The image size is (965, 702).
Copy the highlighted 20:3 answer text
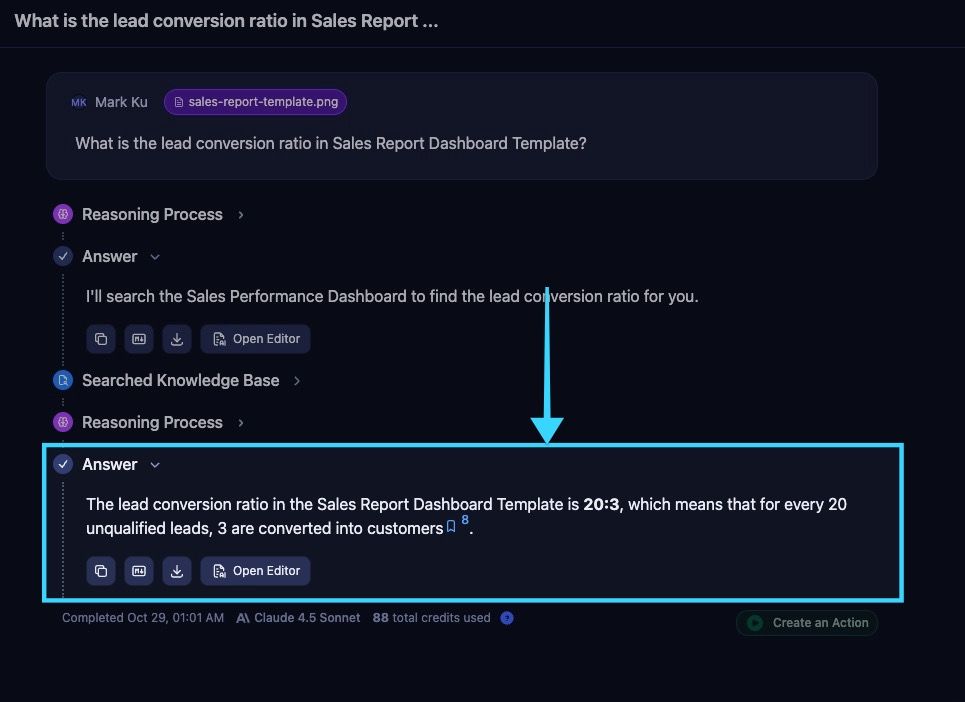click(x=101, y=571)
